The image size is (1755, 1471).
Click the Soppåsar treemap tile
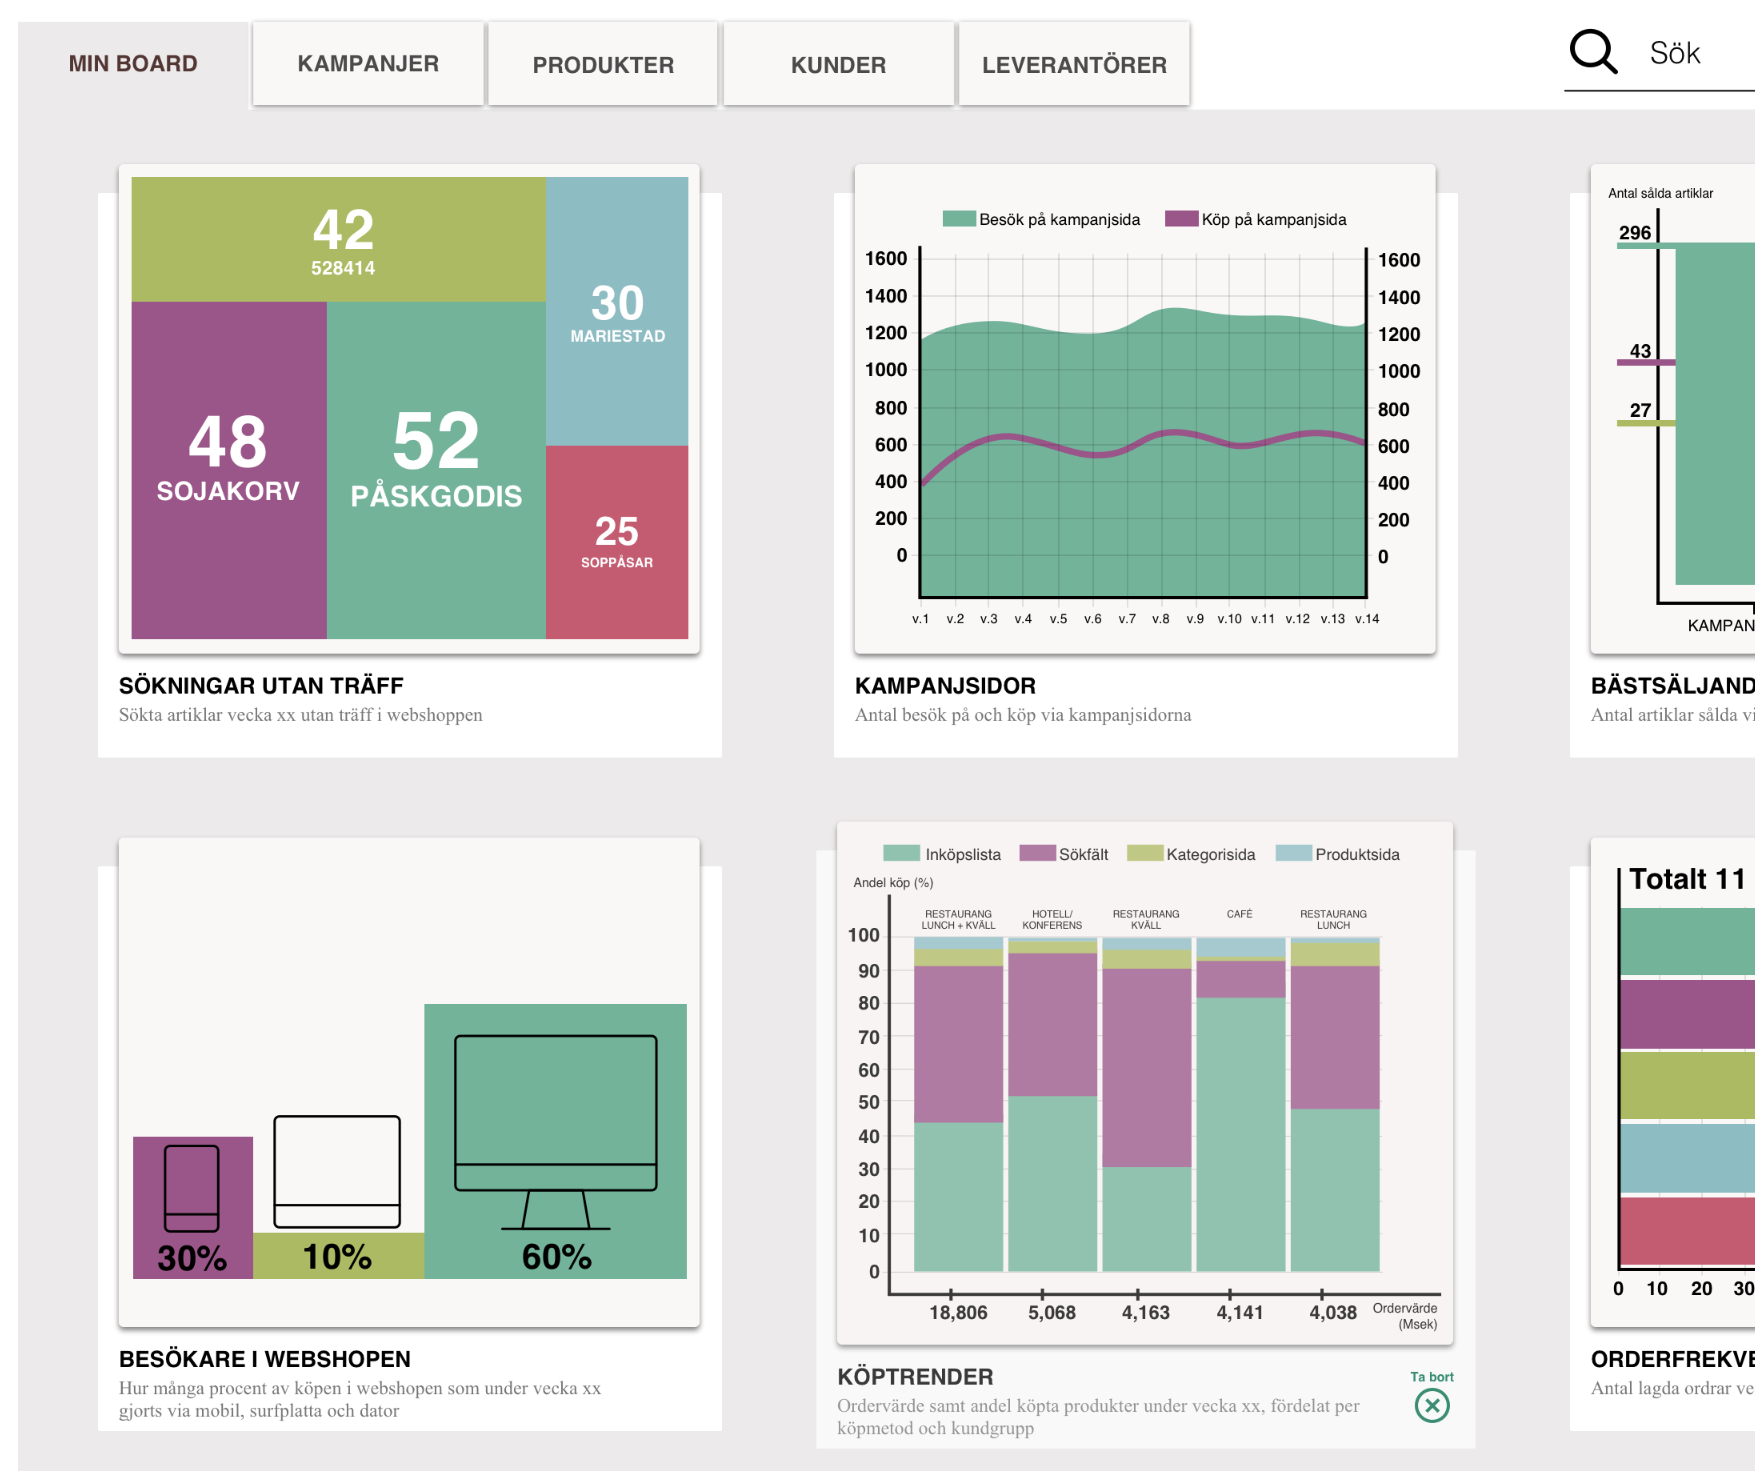[x=617, y=542]
